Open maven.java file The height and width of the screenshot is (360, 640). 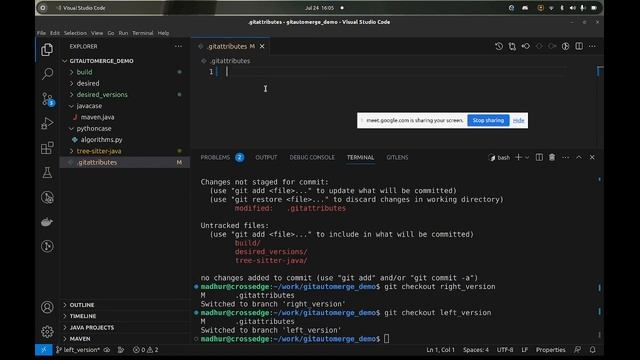[124, 117]
